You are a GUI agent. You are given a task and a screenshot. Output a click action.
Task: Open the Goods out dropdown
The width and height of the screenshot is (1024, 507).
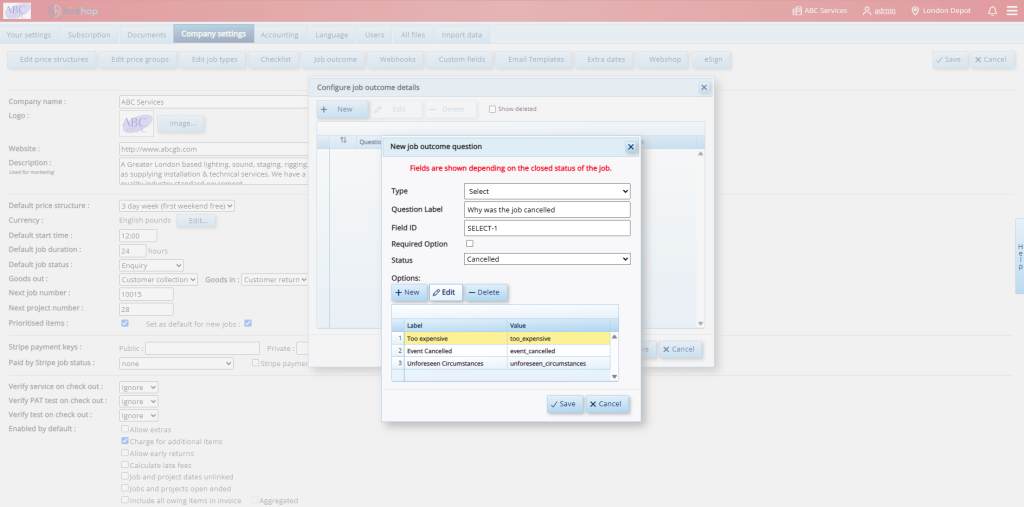point(159,279)
